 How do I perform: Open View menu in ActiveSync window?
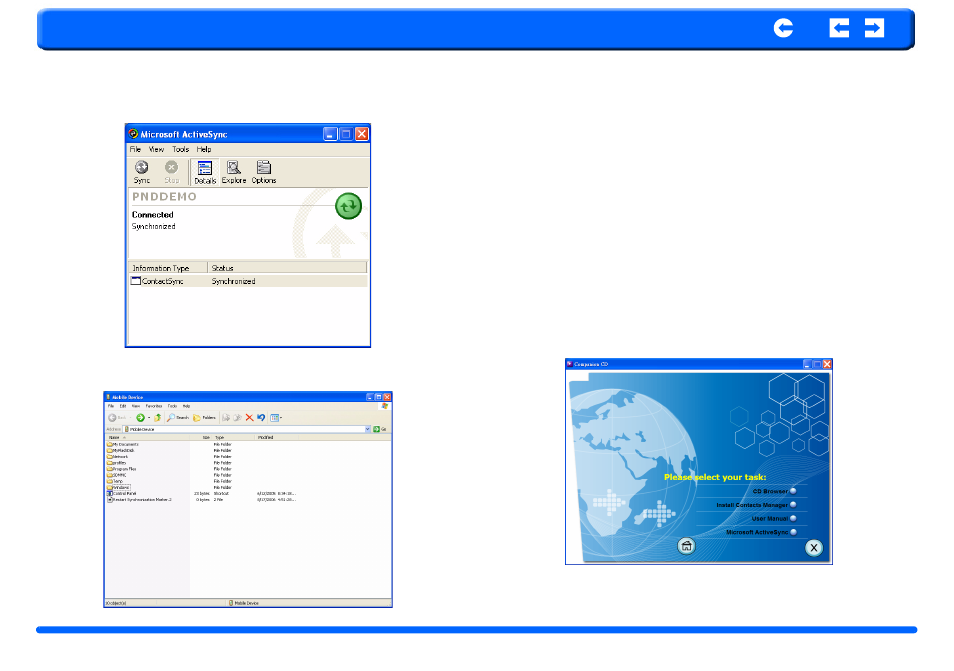(156, 149)
